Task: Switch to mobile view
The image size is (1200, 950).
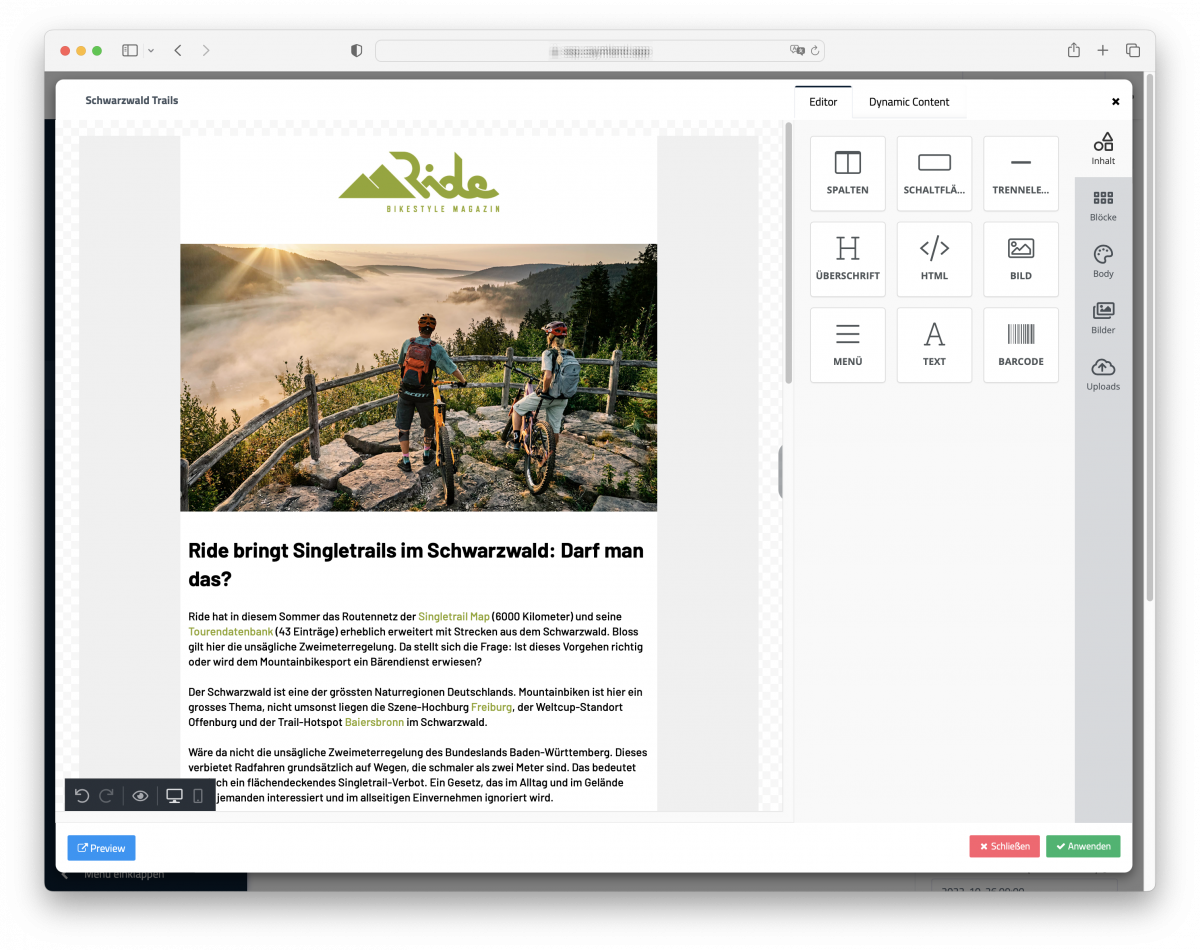Action: 198,796
